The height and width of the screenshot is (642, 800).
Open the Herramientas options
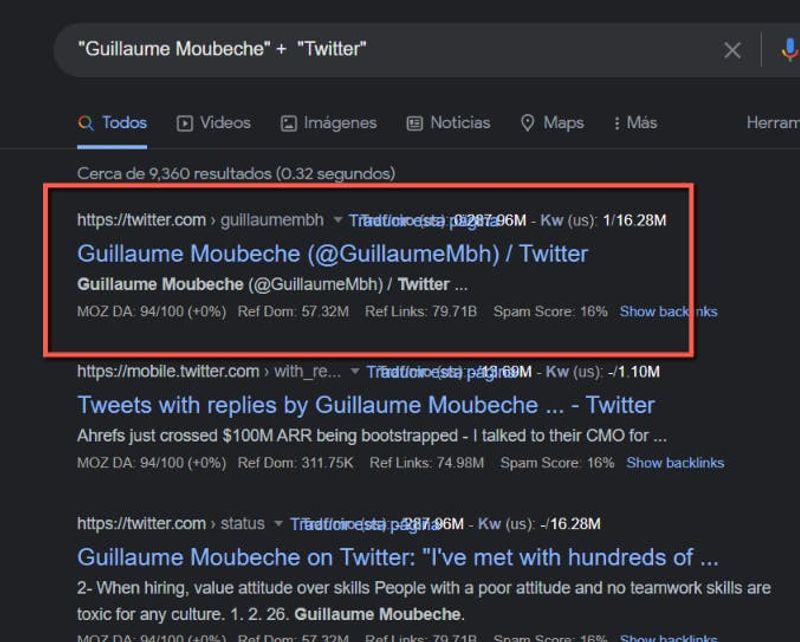point(773,123)
